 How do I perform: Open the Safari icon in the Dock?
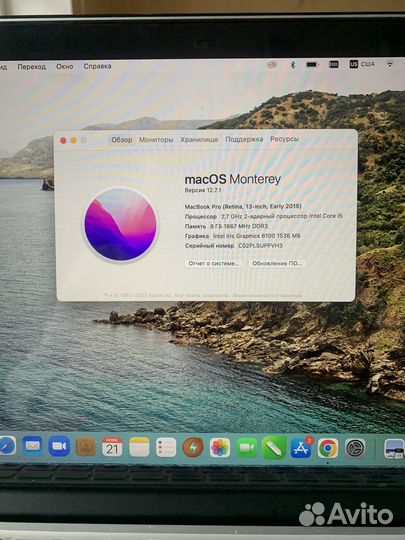pos(7,446)
